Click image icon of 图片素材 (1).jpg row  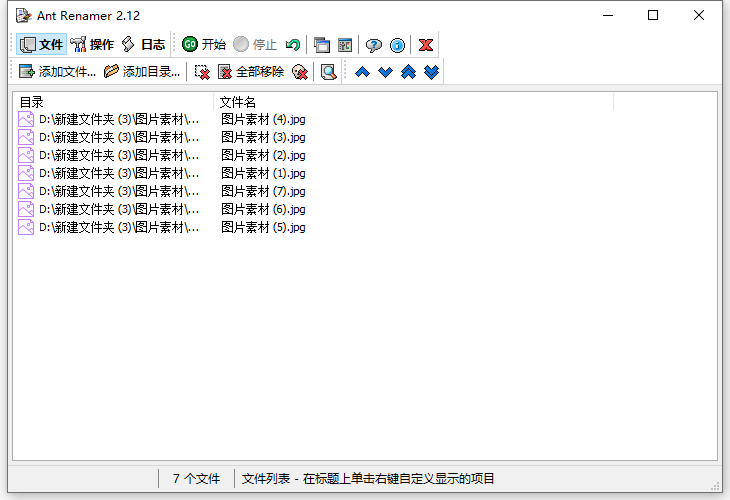pos(26,174)
